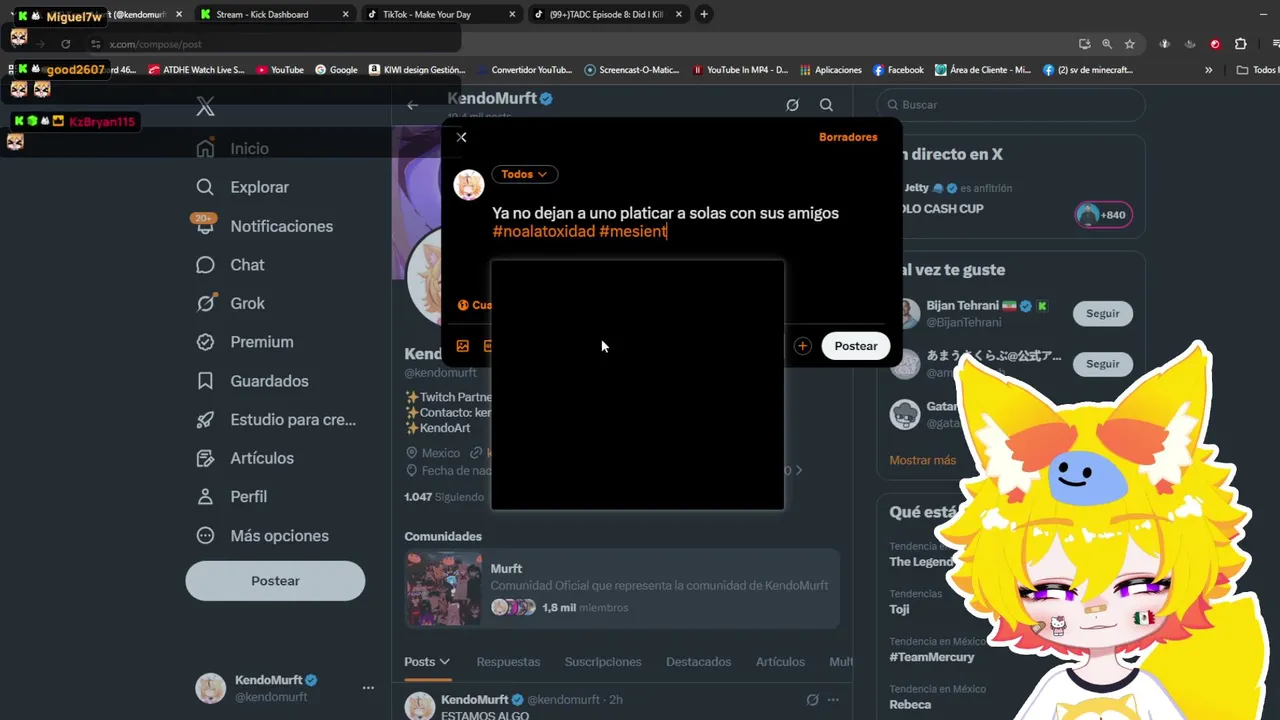Open the #TeamMercury trend
Screen dimensions: 1280x720
pyautogui.click(x=931, y=657)
